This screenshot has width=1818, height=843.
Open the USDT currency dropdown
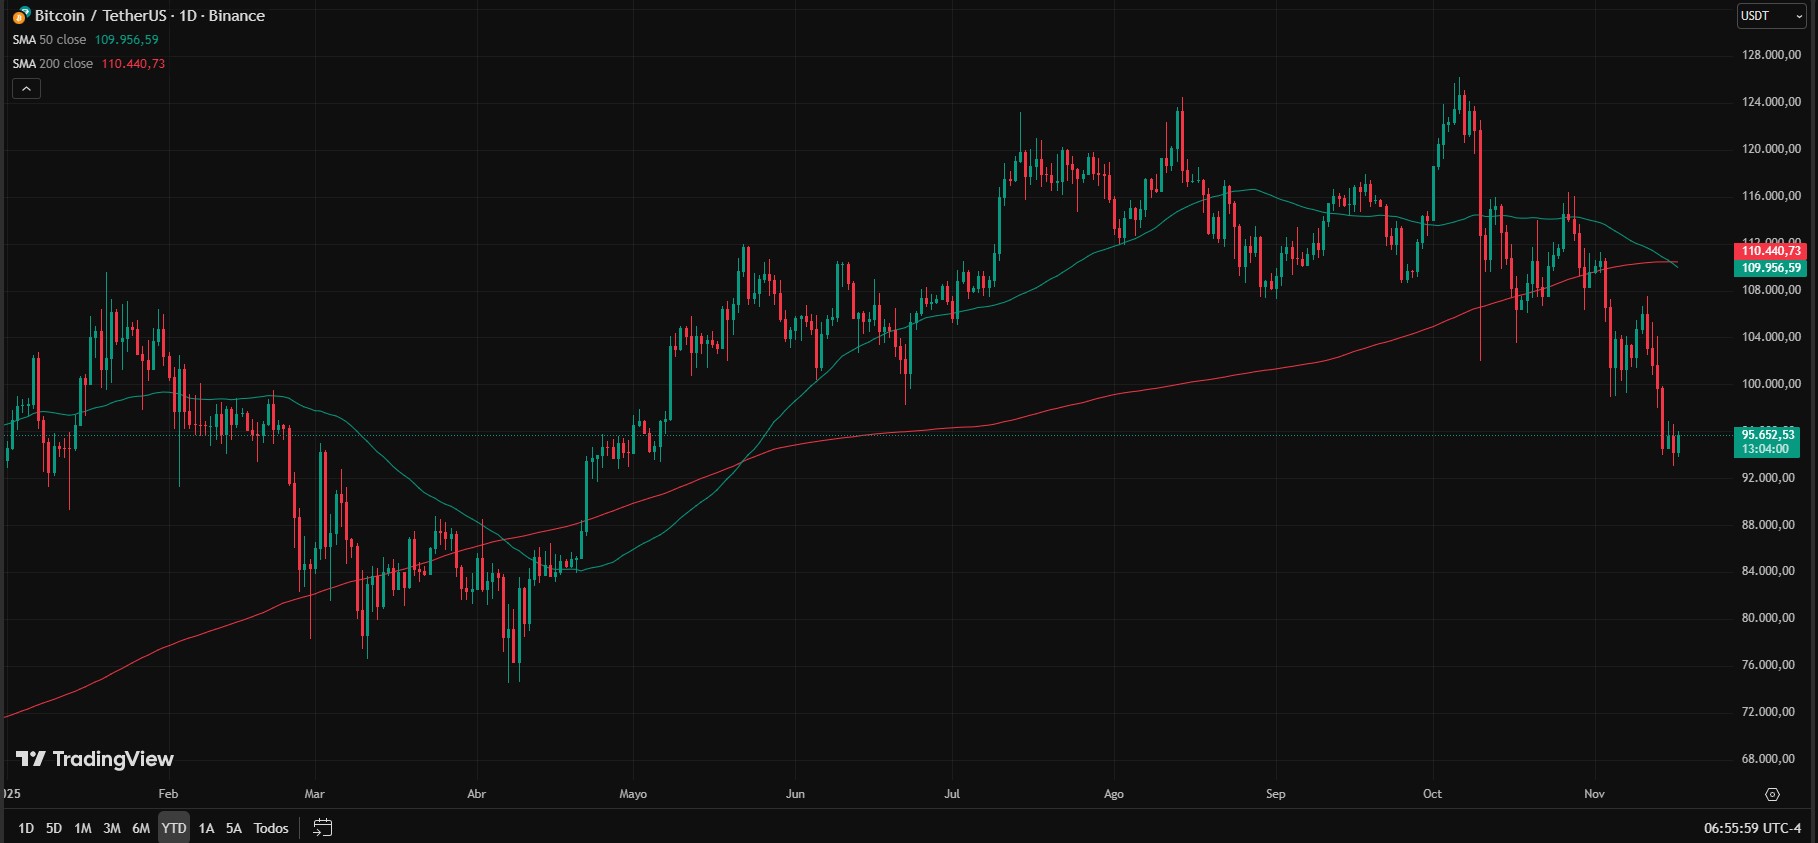tap(1770, 16)
